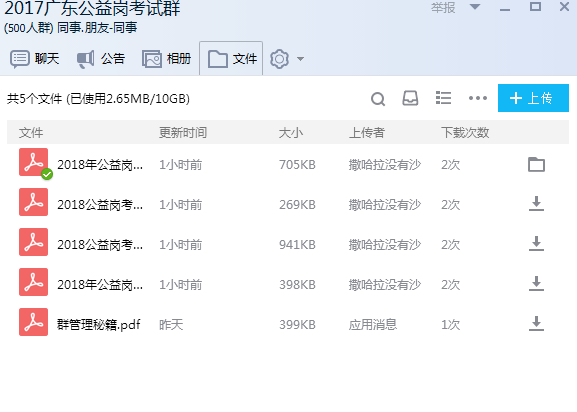Expand the dropdown arrow beside the gear
577x412 pixels.
(300, 59)
